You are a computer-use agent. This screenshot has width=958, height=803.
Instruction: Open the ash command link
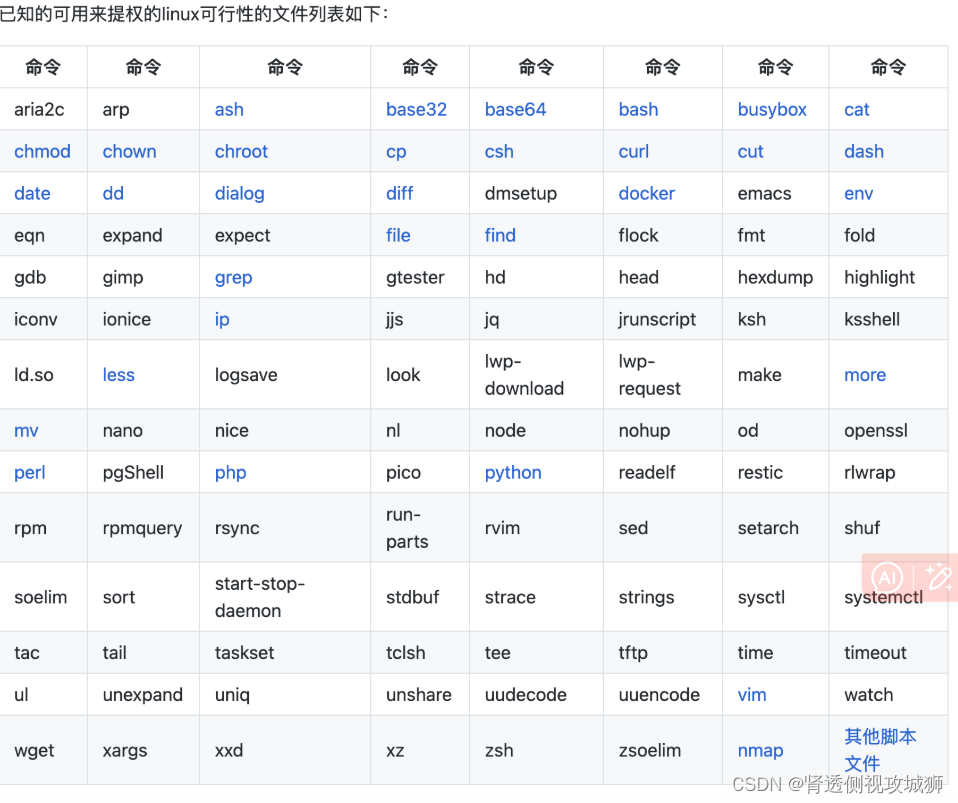(x=229, y=109)
